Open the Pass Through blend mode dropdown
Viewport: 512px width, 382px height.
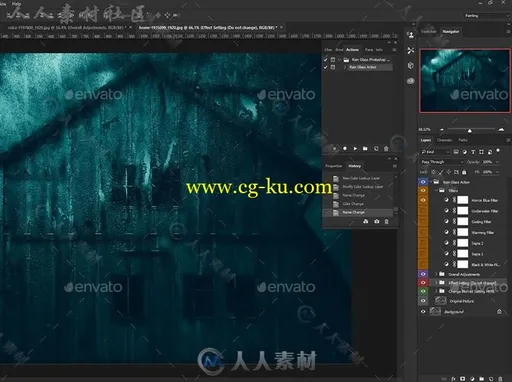point(442,162)
